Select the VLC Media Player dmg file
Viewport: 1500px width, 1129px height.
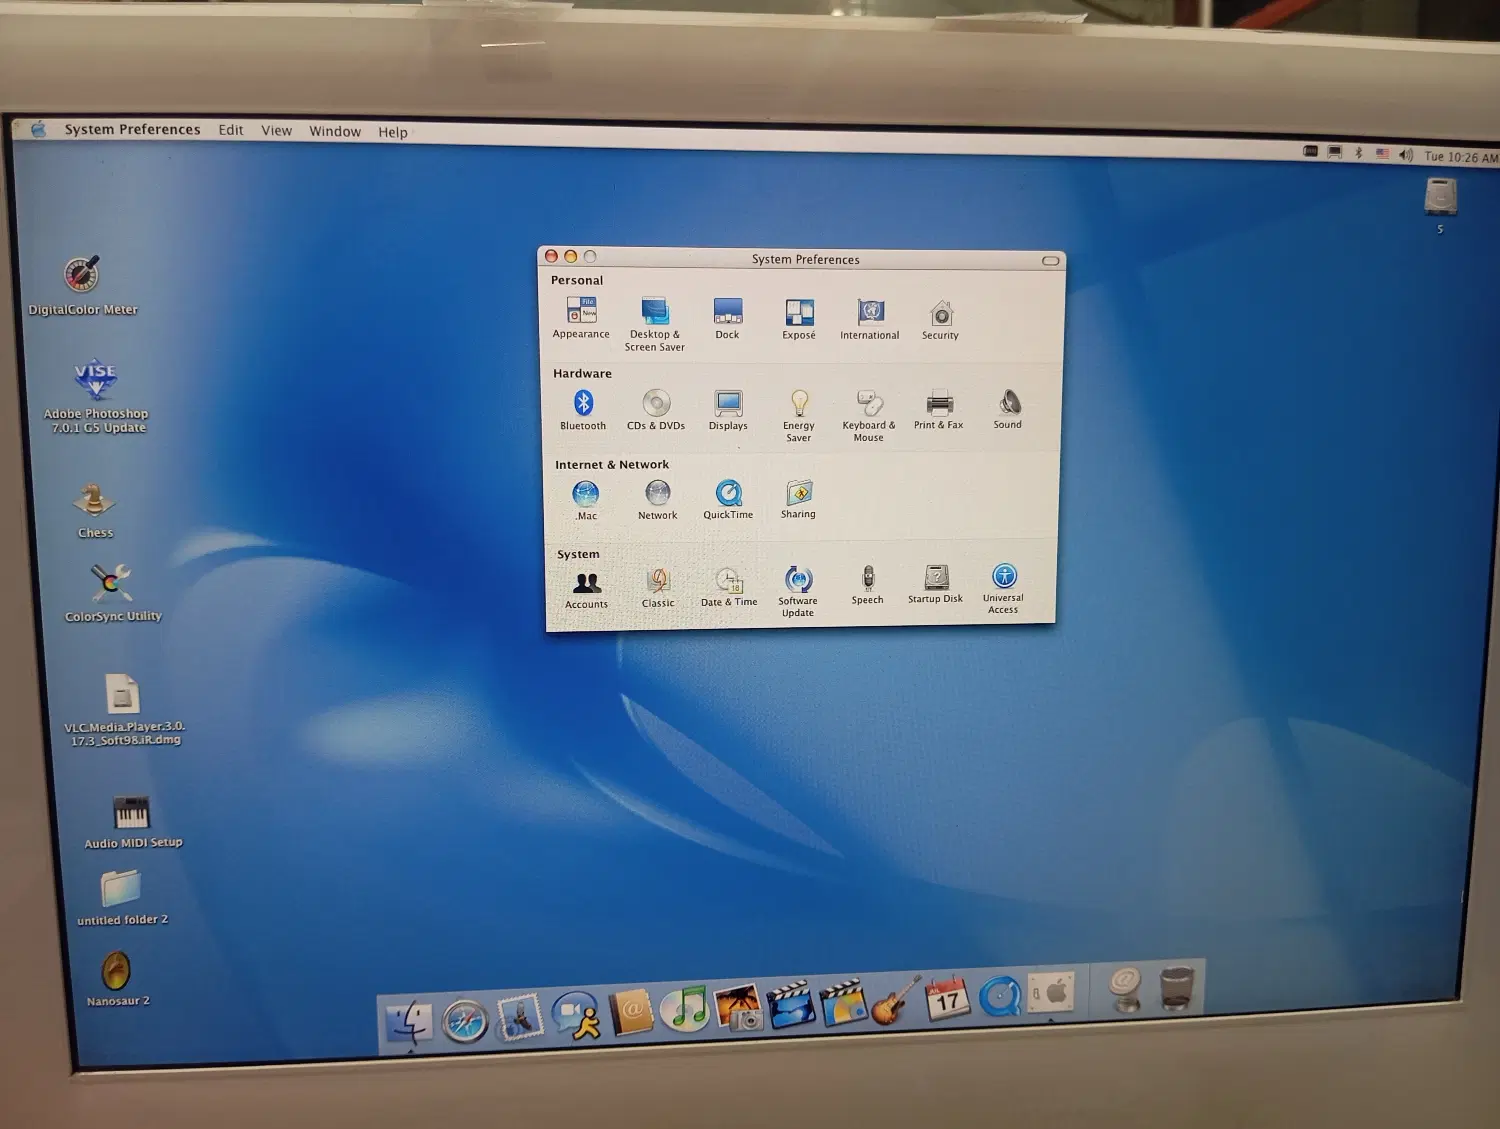click(124, 709)
